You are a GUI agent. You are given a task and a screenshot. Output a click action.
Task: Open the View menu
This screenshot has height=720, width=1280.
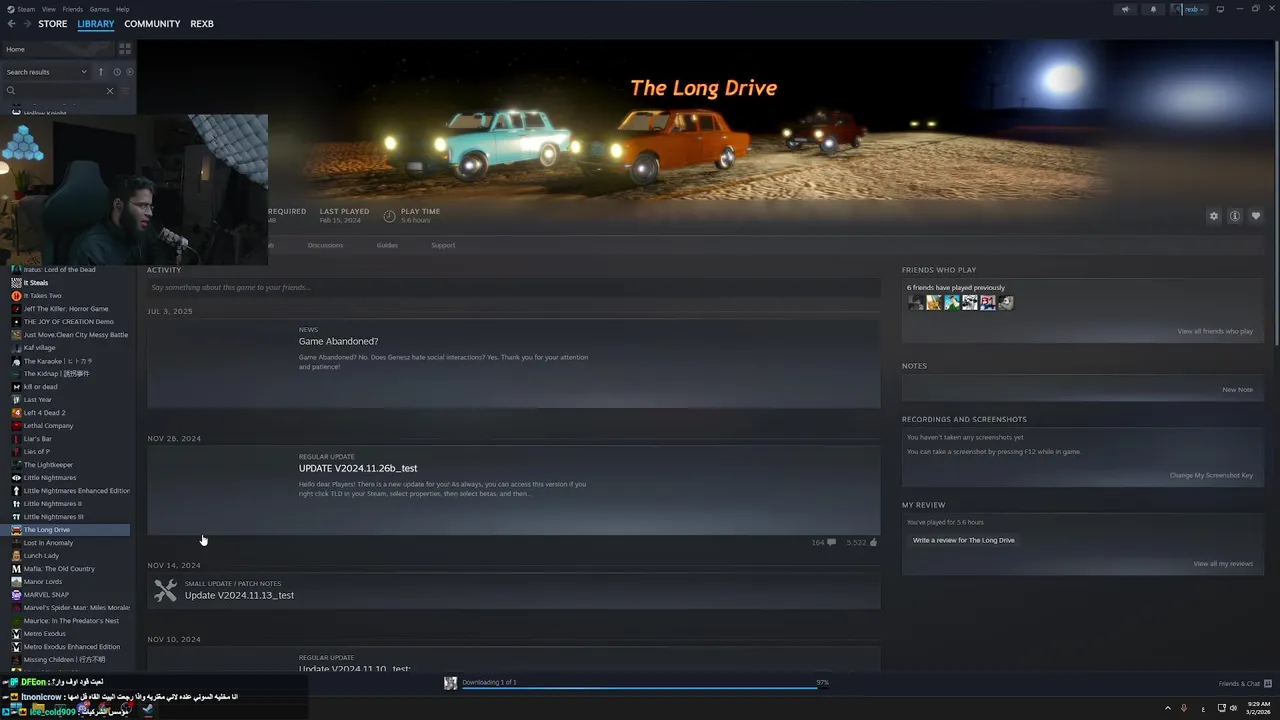[48, 9]
